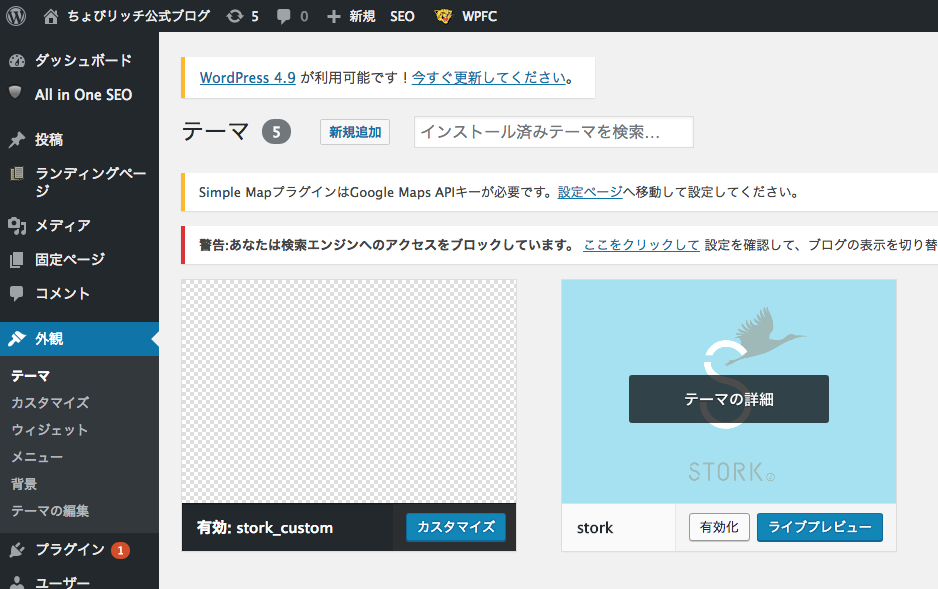Click the 新規追加 button
938x589 pixels.
point(355,132)
